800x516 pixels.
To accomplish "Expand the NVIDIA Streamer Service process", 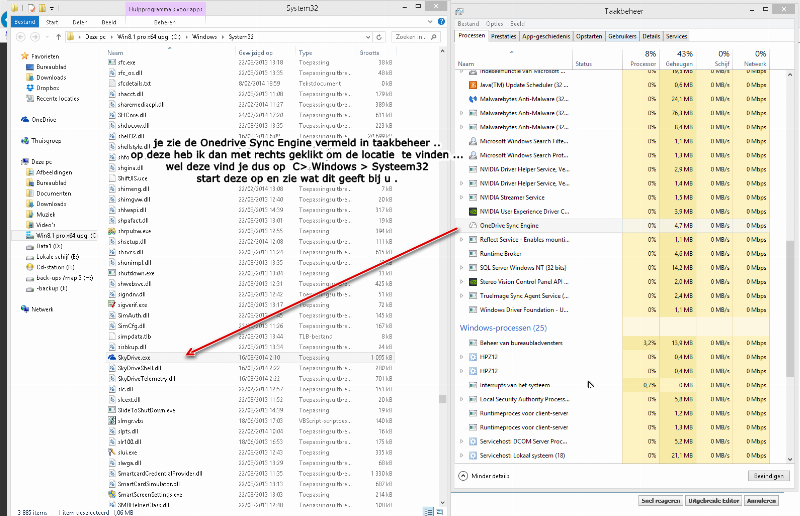I will click(x=462, y=197).
